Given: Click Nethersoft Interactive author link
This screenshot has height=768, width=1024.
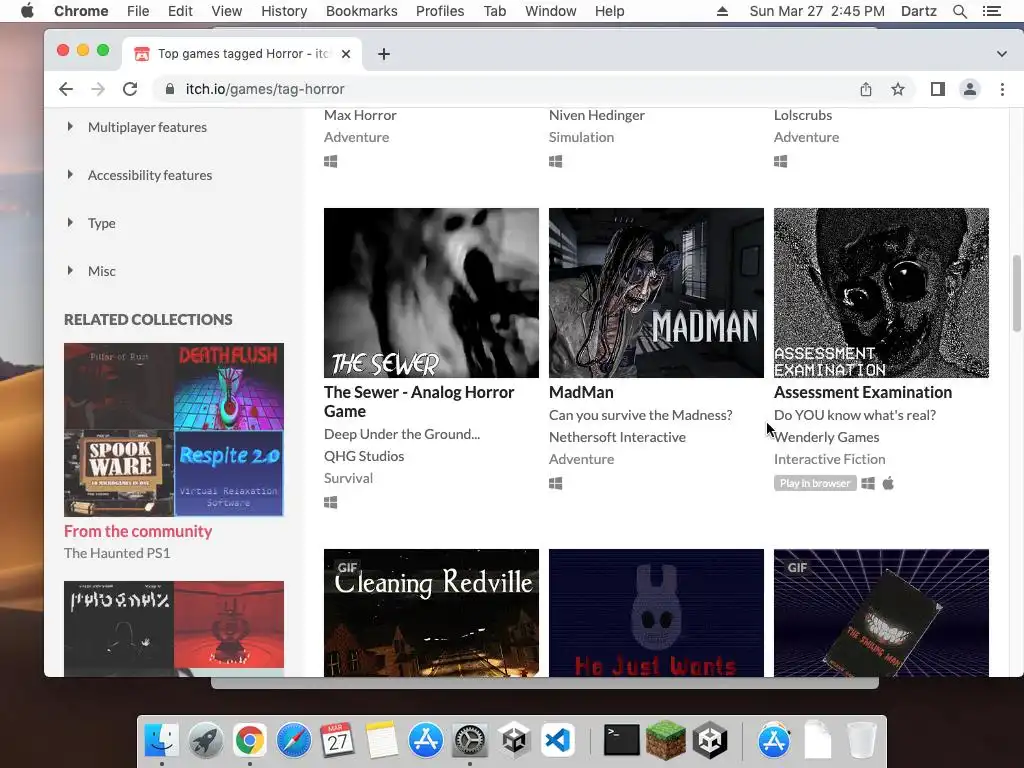Looking at the screenshot, I should click(x=617, y=438).
